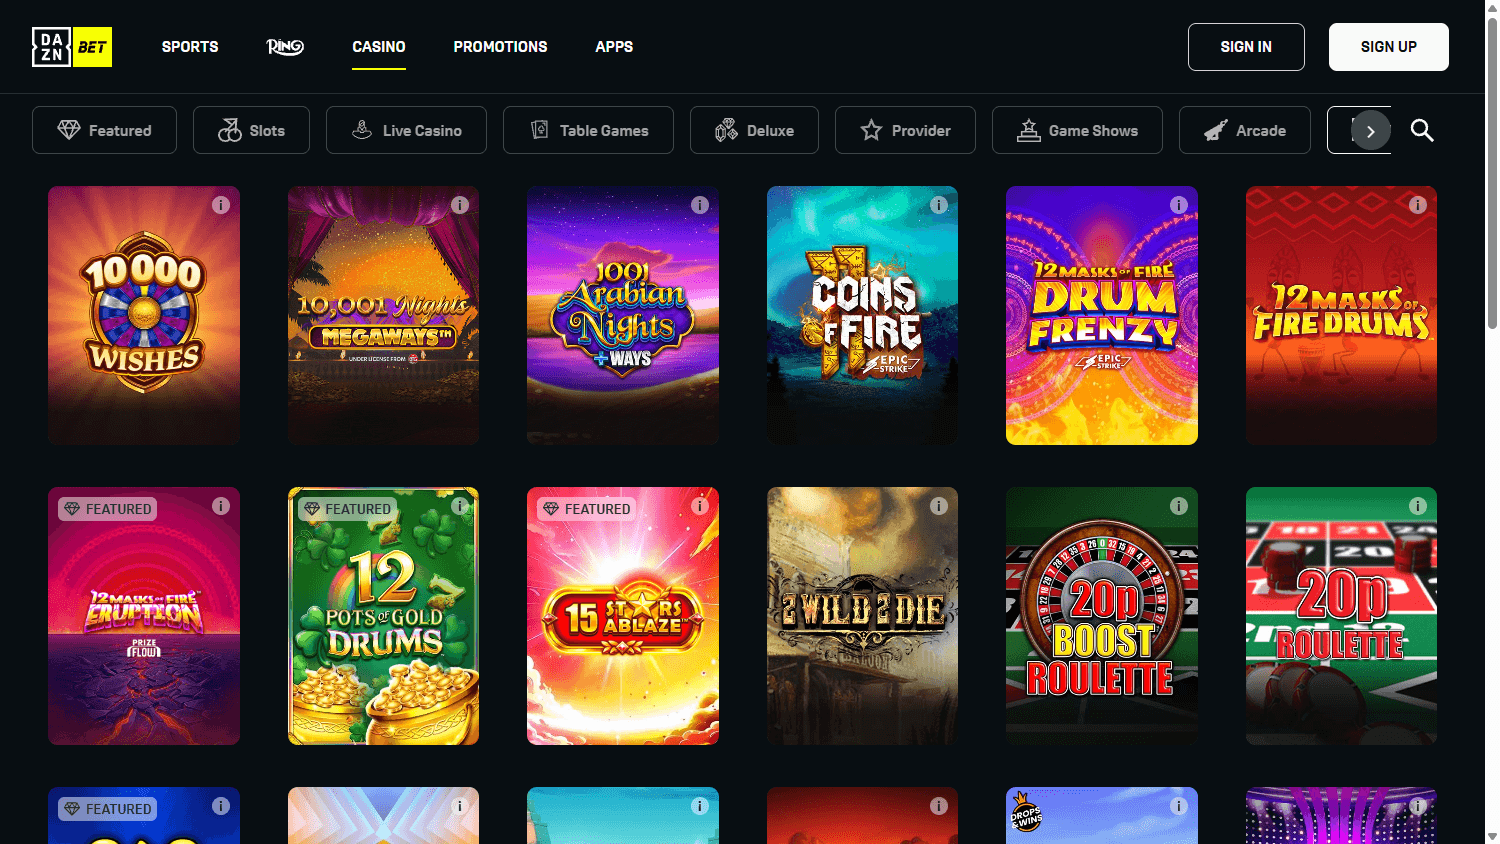Open the Game Shows category
This screenshot has width=1500, height=844.
click(1077, 130)
